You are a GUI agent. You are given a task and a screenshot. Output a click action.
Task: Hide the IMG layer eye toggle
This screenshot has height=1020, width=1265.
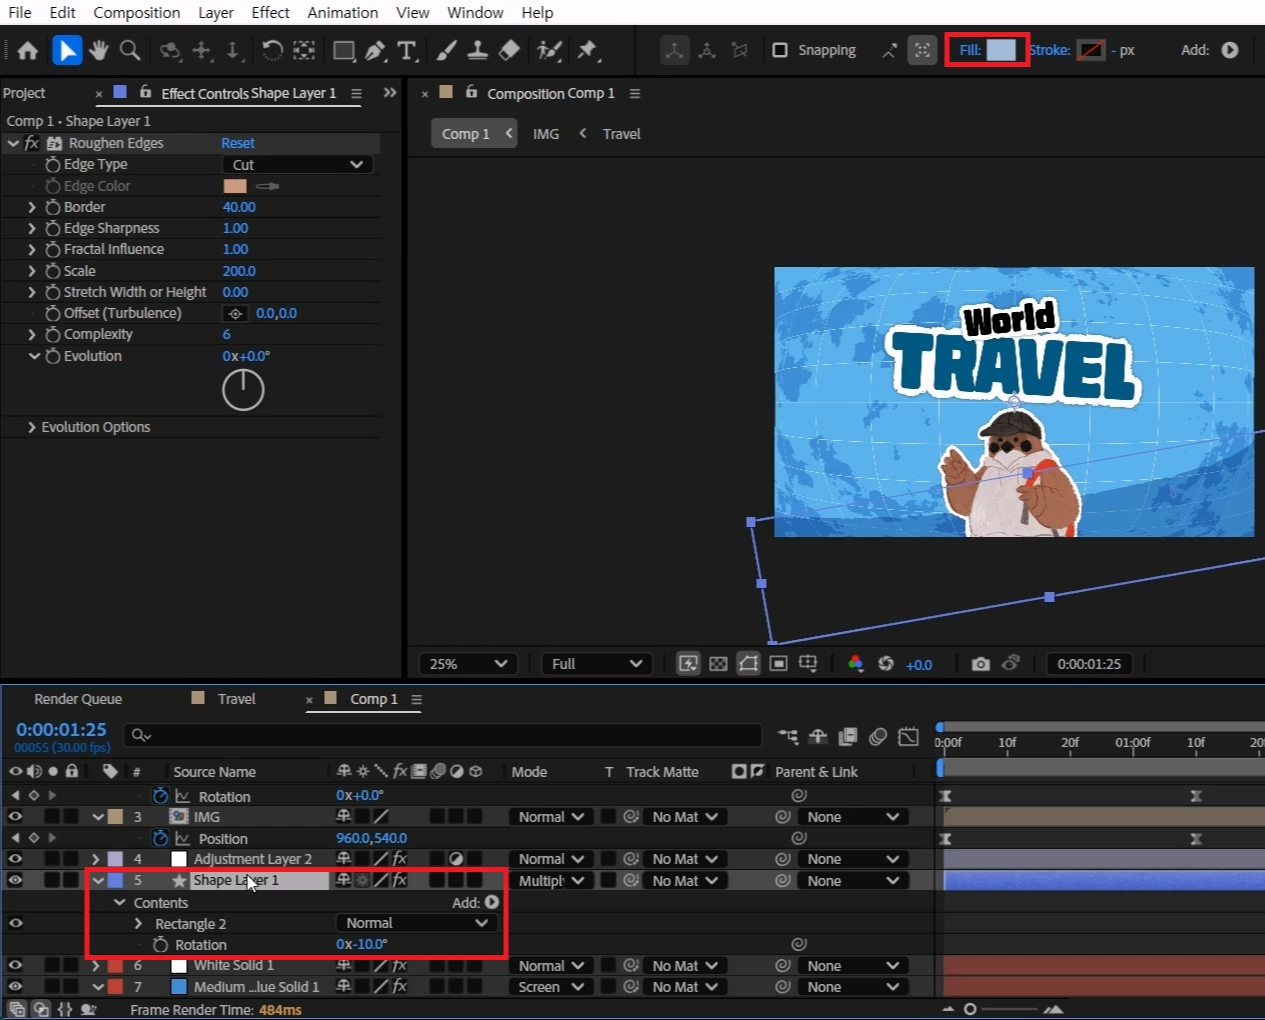[x=15, y=817]
